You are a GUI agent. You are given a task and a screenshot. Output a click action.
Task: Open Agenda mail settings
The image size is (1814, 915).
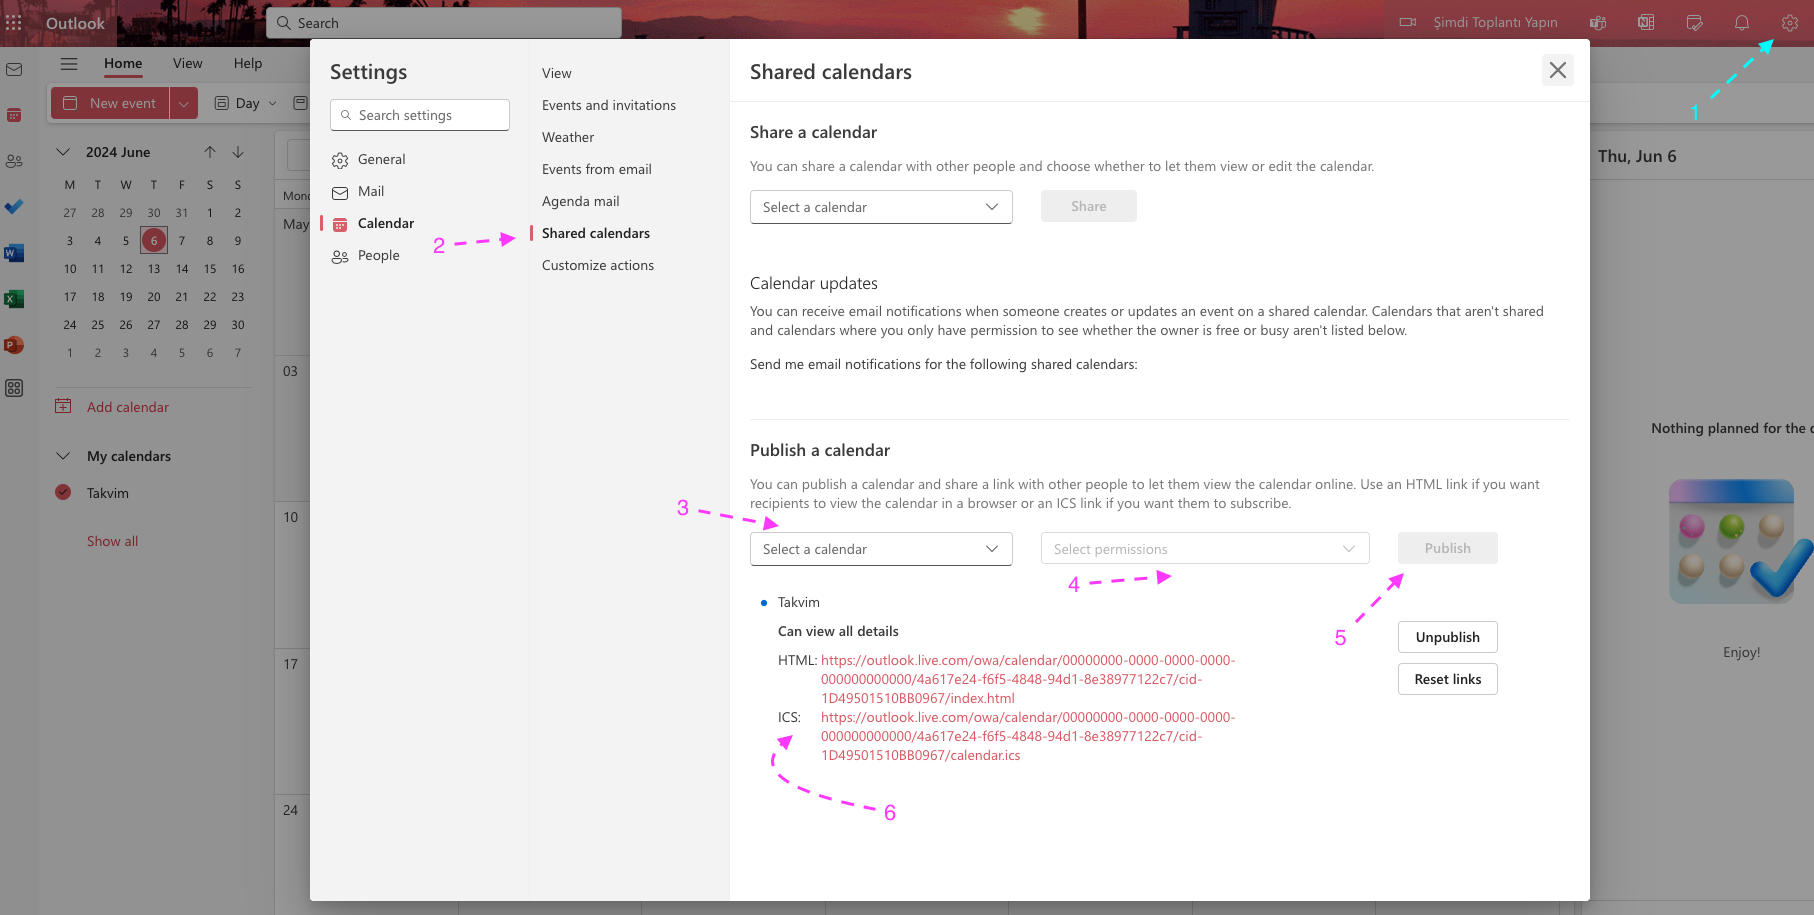[581, 201]
